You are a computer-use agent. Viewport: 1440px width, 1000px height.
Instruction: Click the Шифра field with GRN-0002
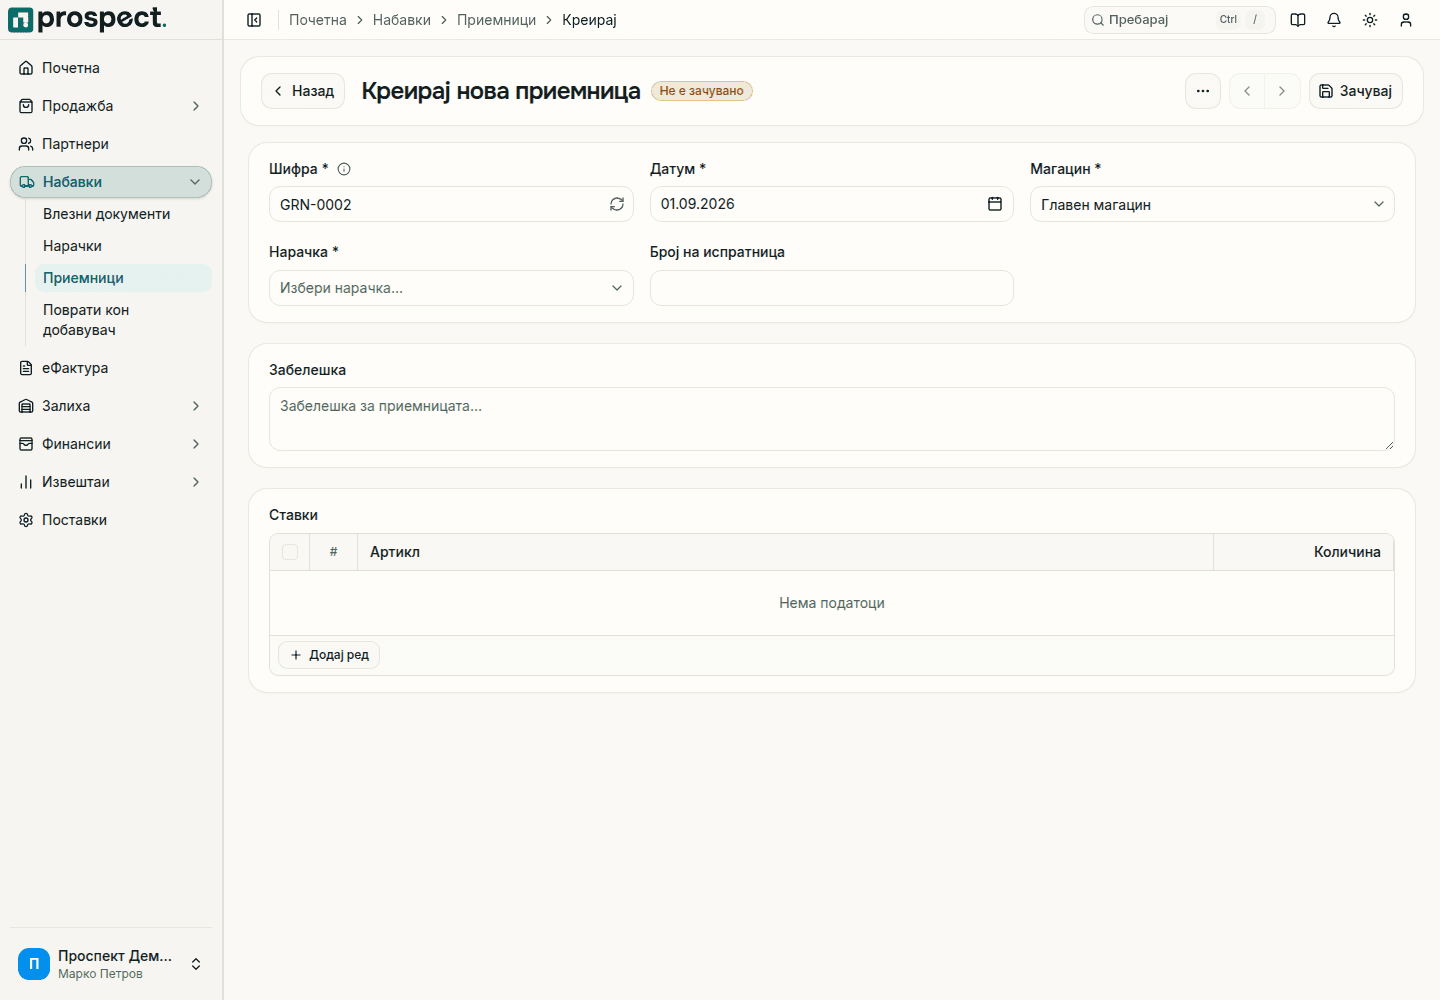pyautogui.click(x=451, y=204)
